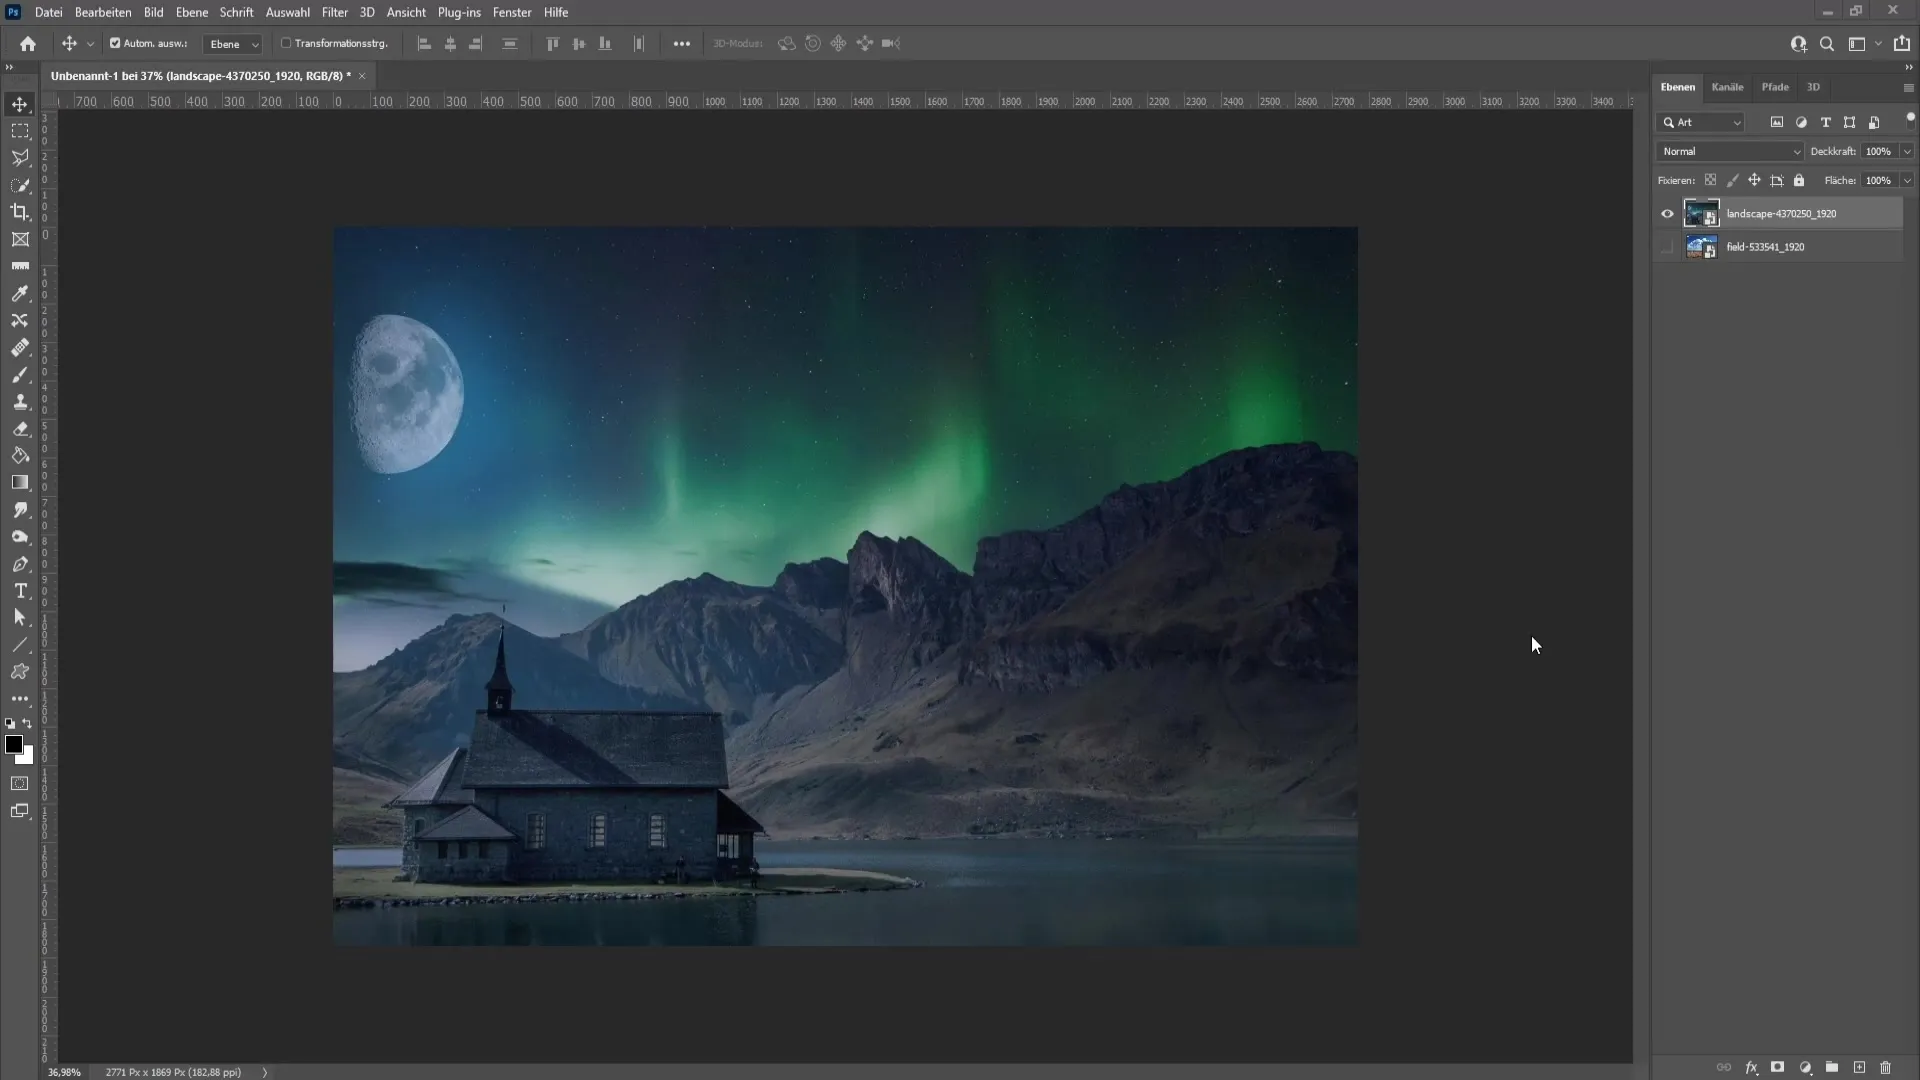This screenshot has width=1920, height=1080.
Task: Select the Crop tool
Action: click(x=20, y=211)
